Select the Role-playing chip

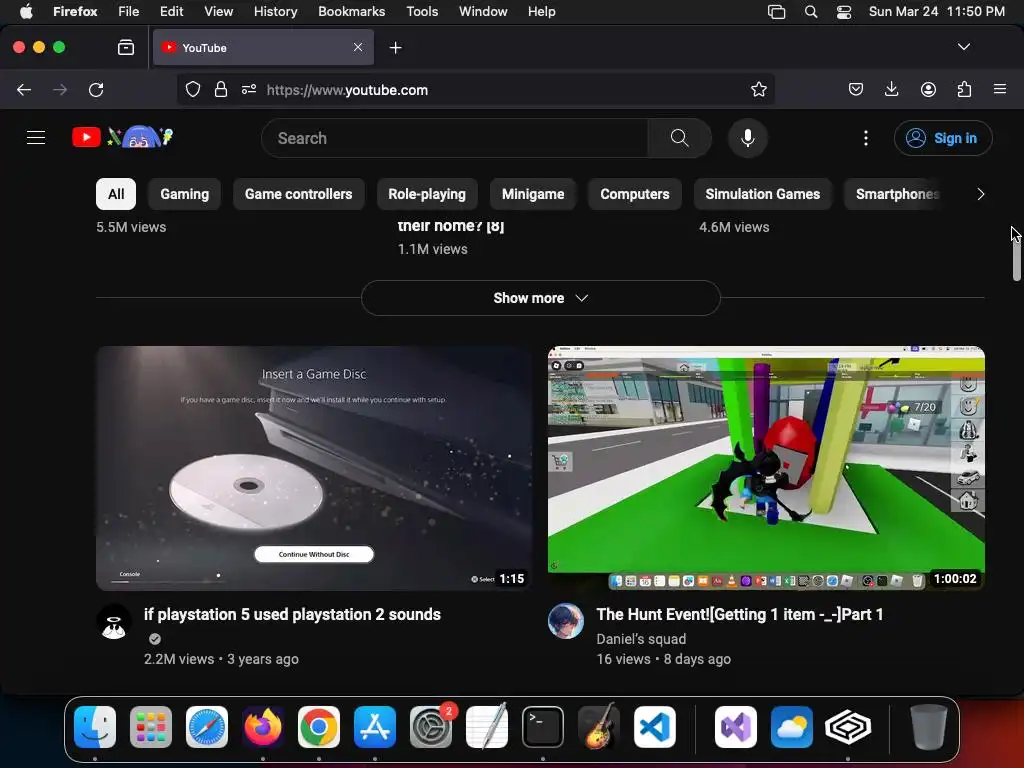pos(427,194)
